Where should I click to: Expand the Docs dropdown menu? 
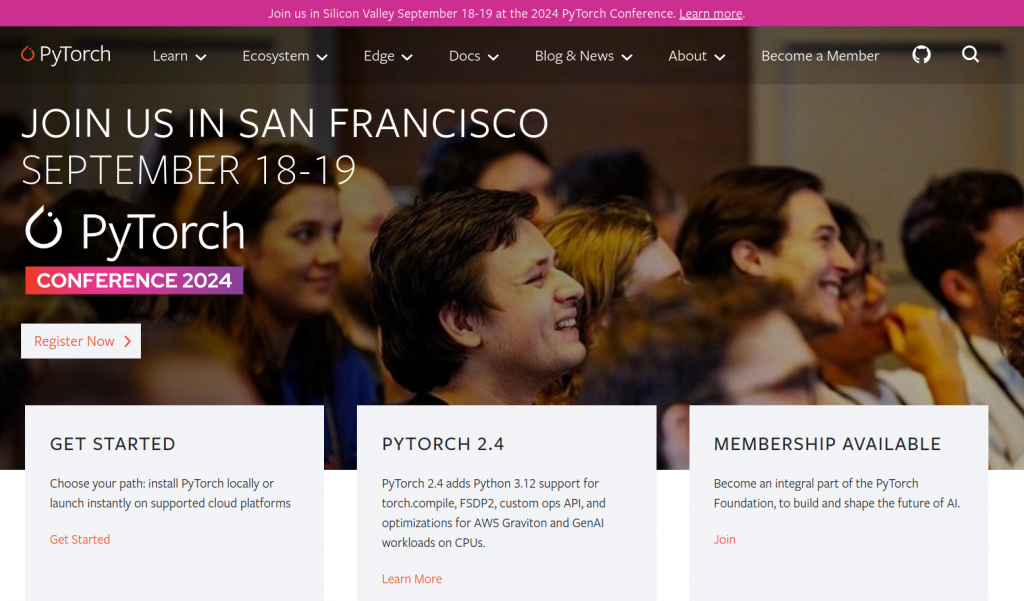(x=473, y=56)
